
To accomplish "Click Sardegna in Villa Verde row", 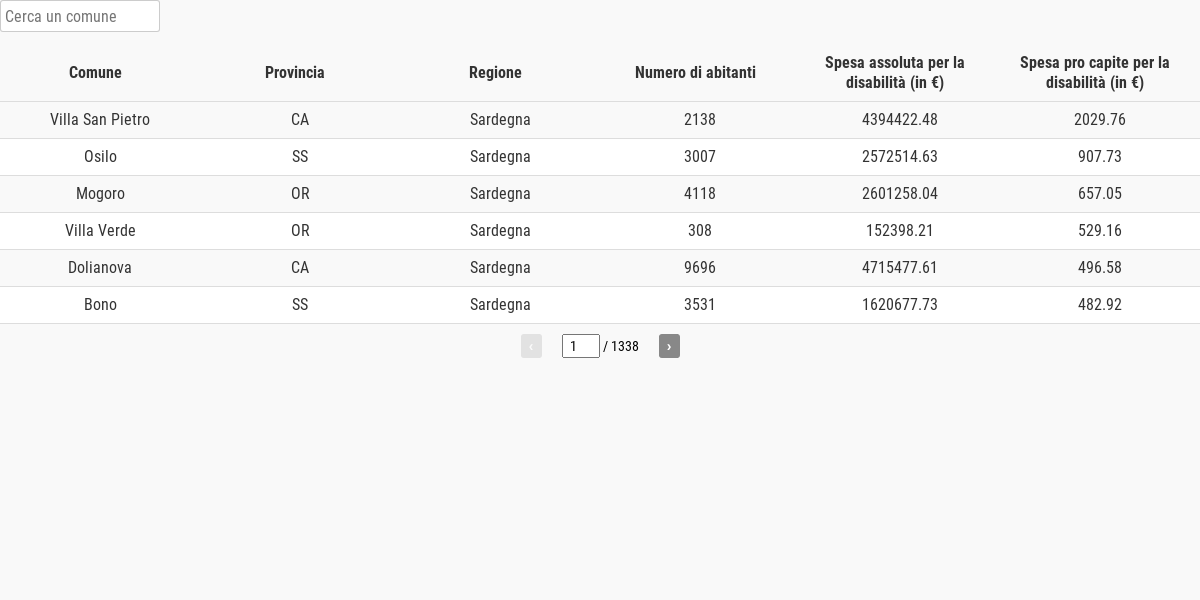I will pos(500,231).
